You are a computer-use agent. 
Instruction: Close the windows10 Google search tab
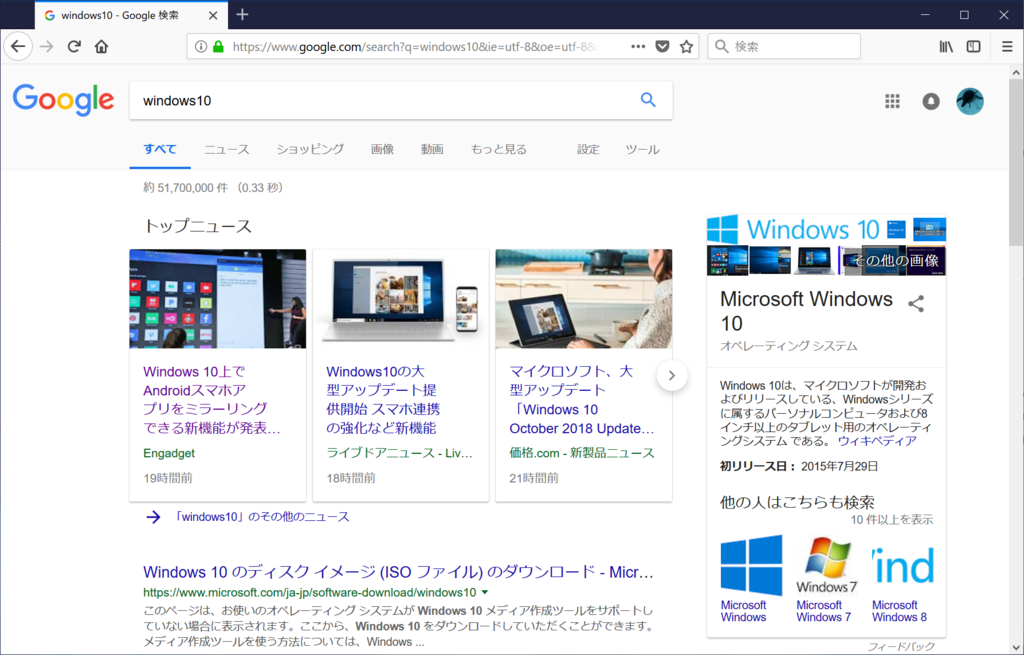pyautogui.click(x=214, y=15)
